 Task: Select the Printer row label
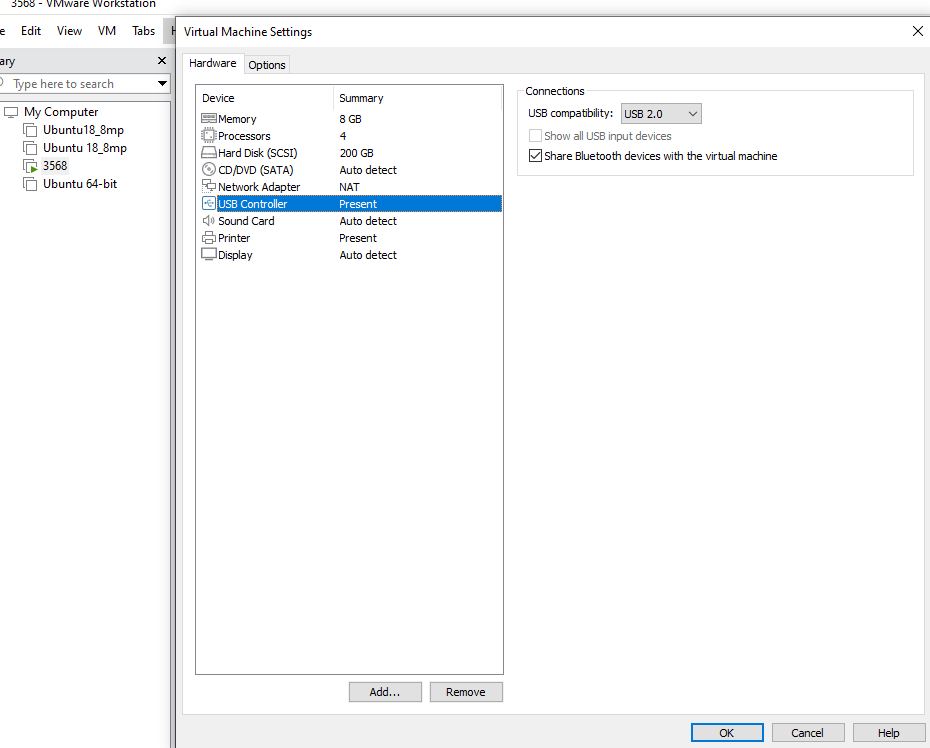(234, 238)
